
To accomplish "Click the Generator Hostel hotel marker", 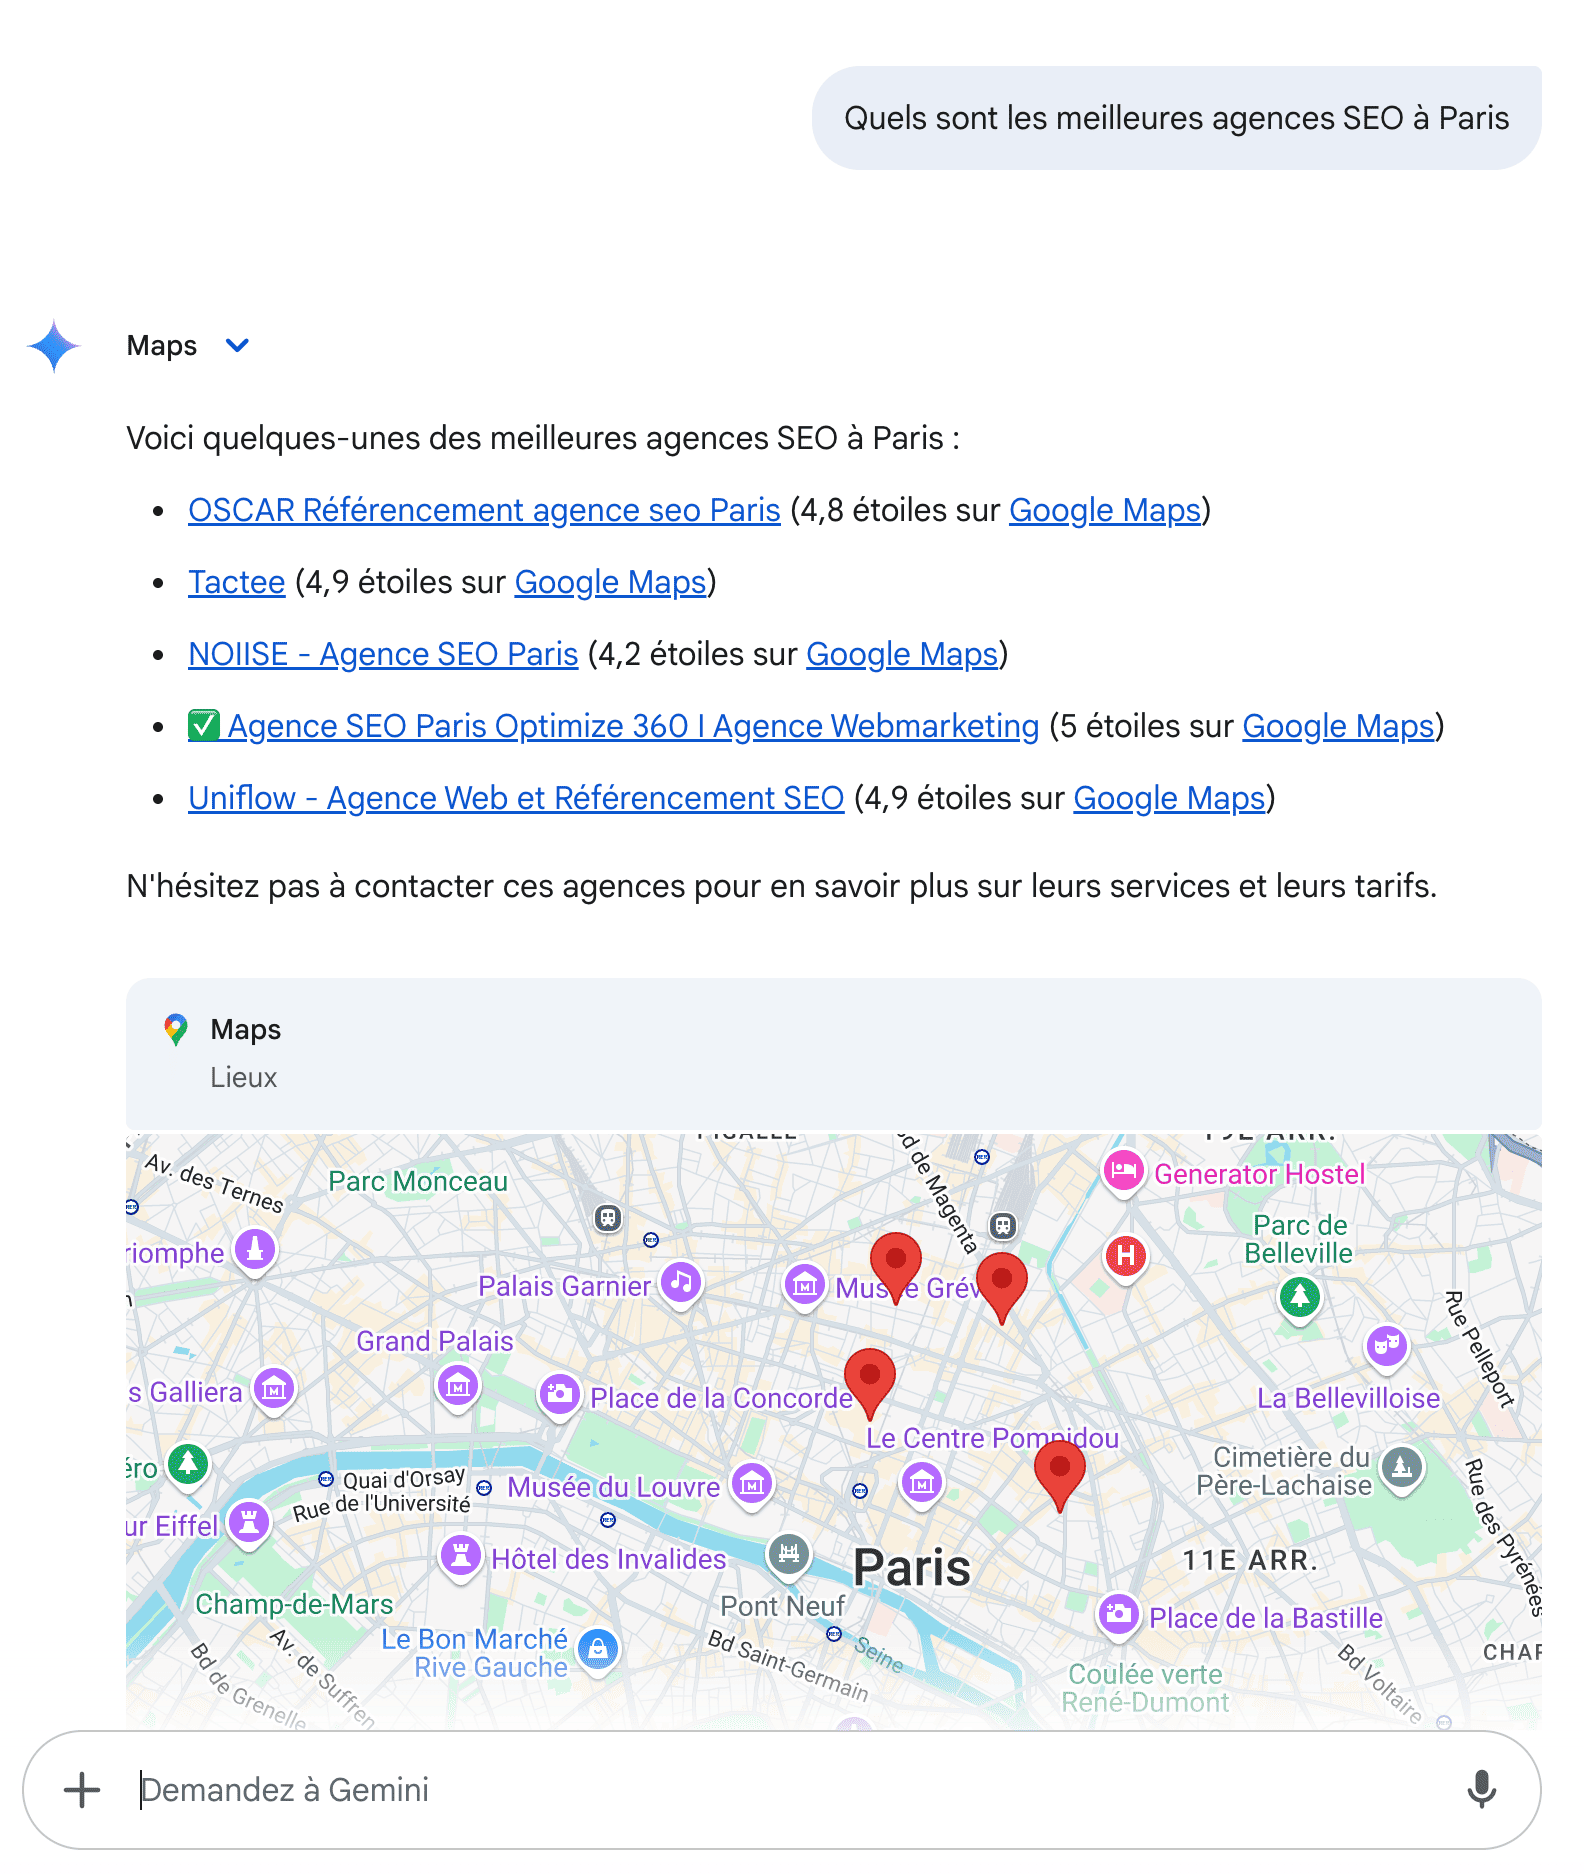I will click(1123, 1170).
